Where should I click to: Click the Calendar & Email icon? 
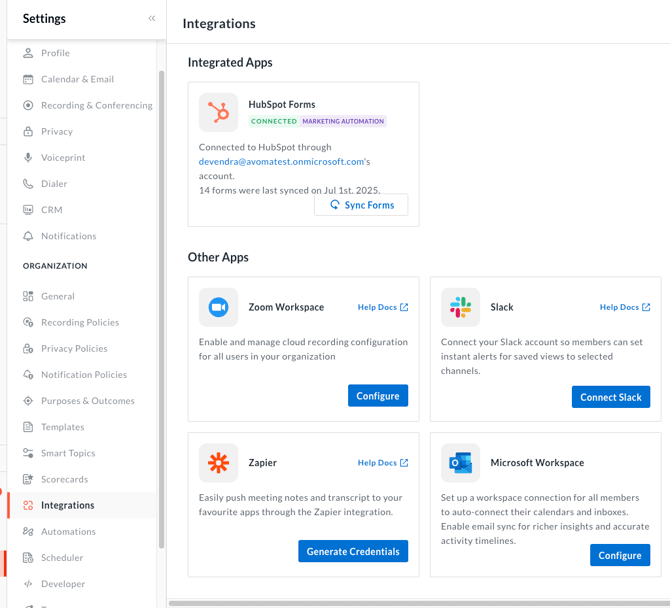point(28,79)
